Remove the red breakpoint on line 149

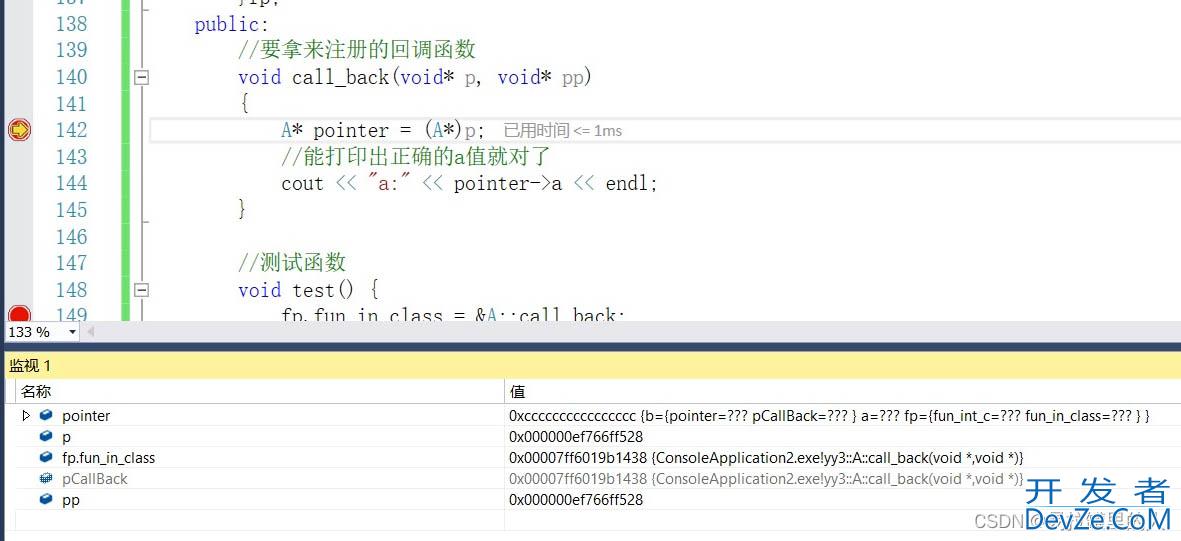[x=19, y=313]
